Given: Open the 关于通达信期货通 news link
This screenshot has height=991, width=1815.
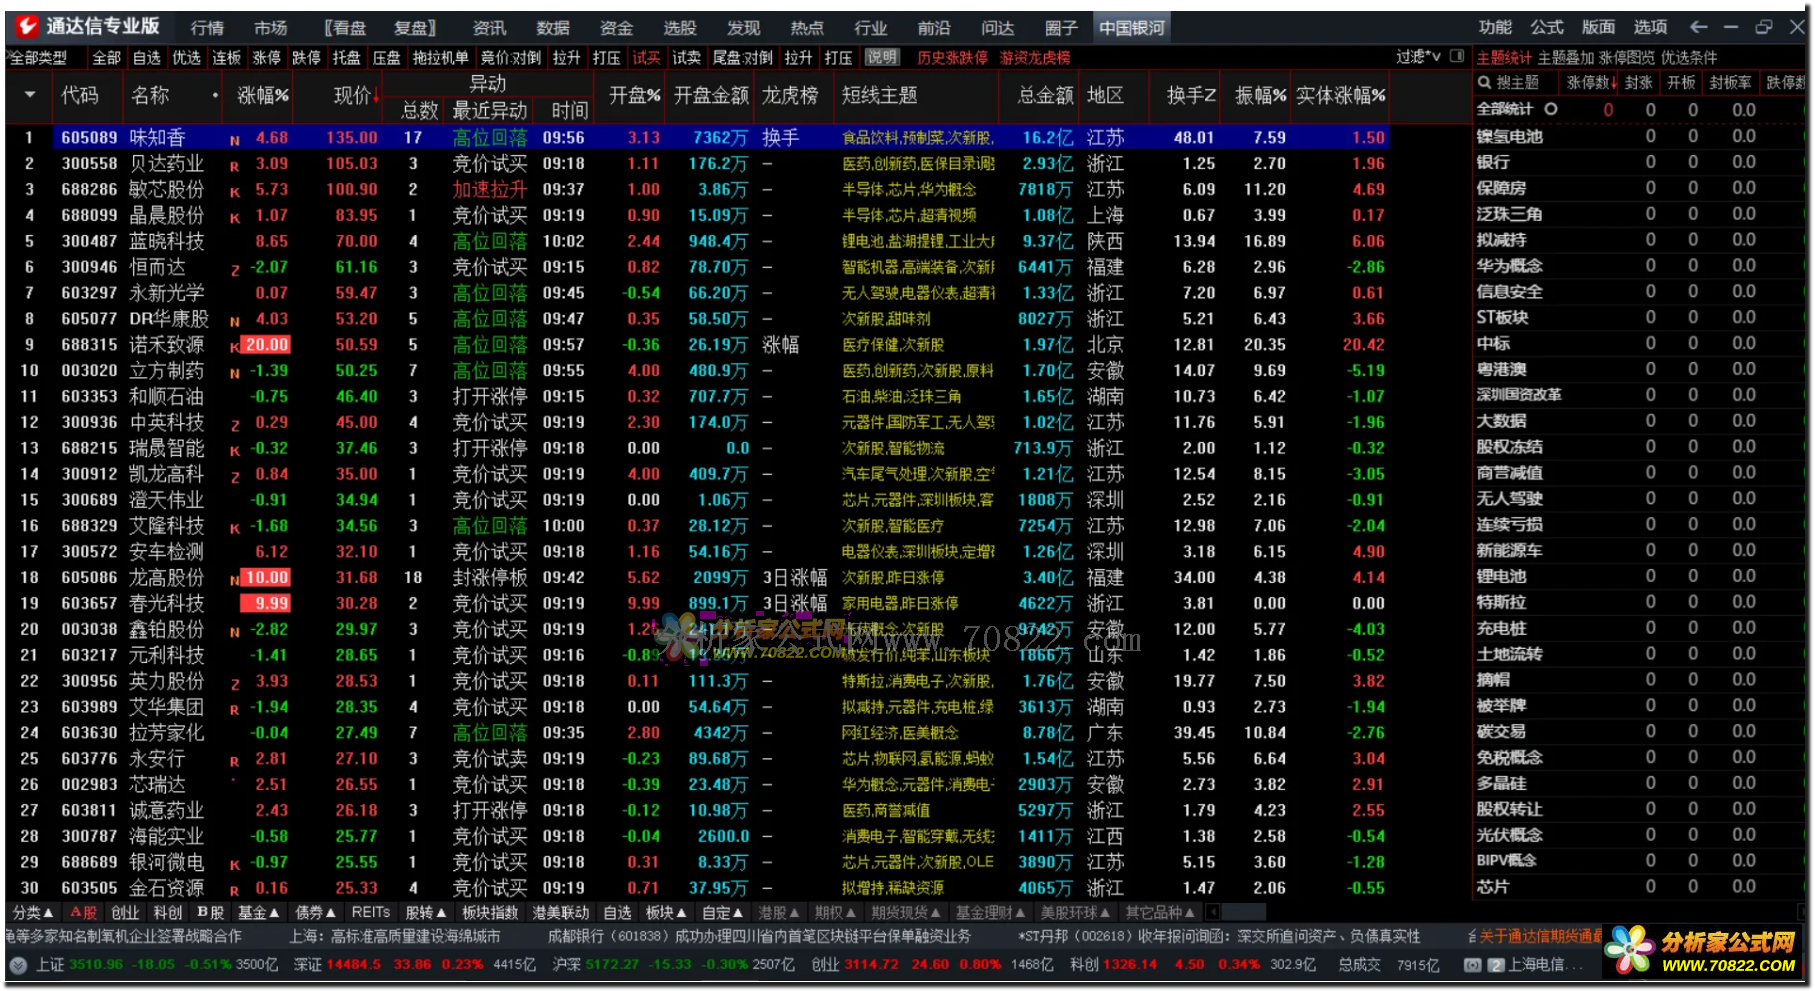Looking at the screenshot, I should tap(1541, 937).
